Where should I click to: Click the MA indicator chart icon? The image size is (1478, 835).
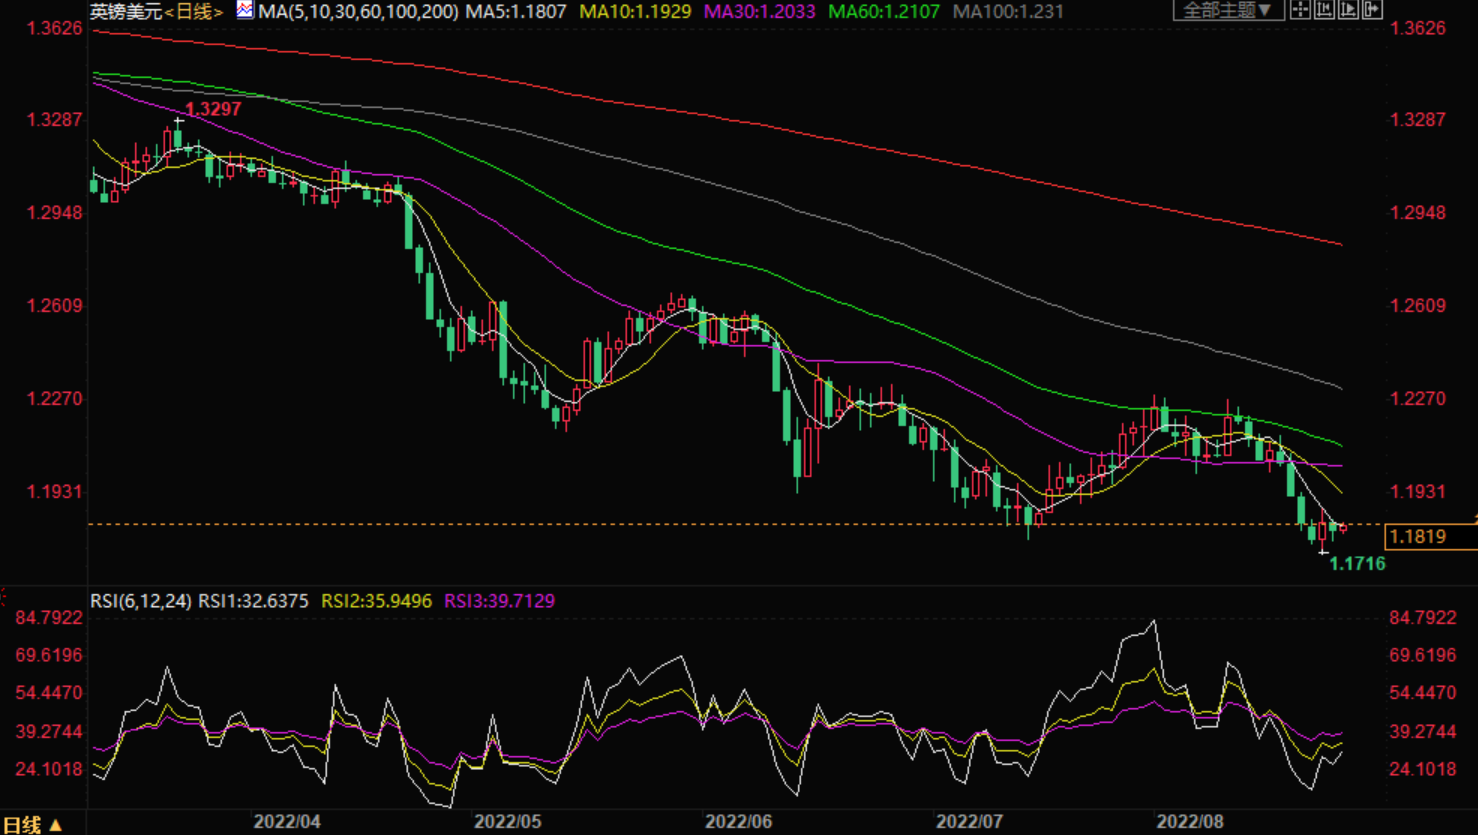[x=245, y=11]
